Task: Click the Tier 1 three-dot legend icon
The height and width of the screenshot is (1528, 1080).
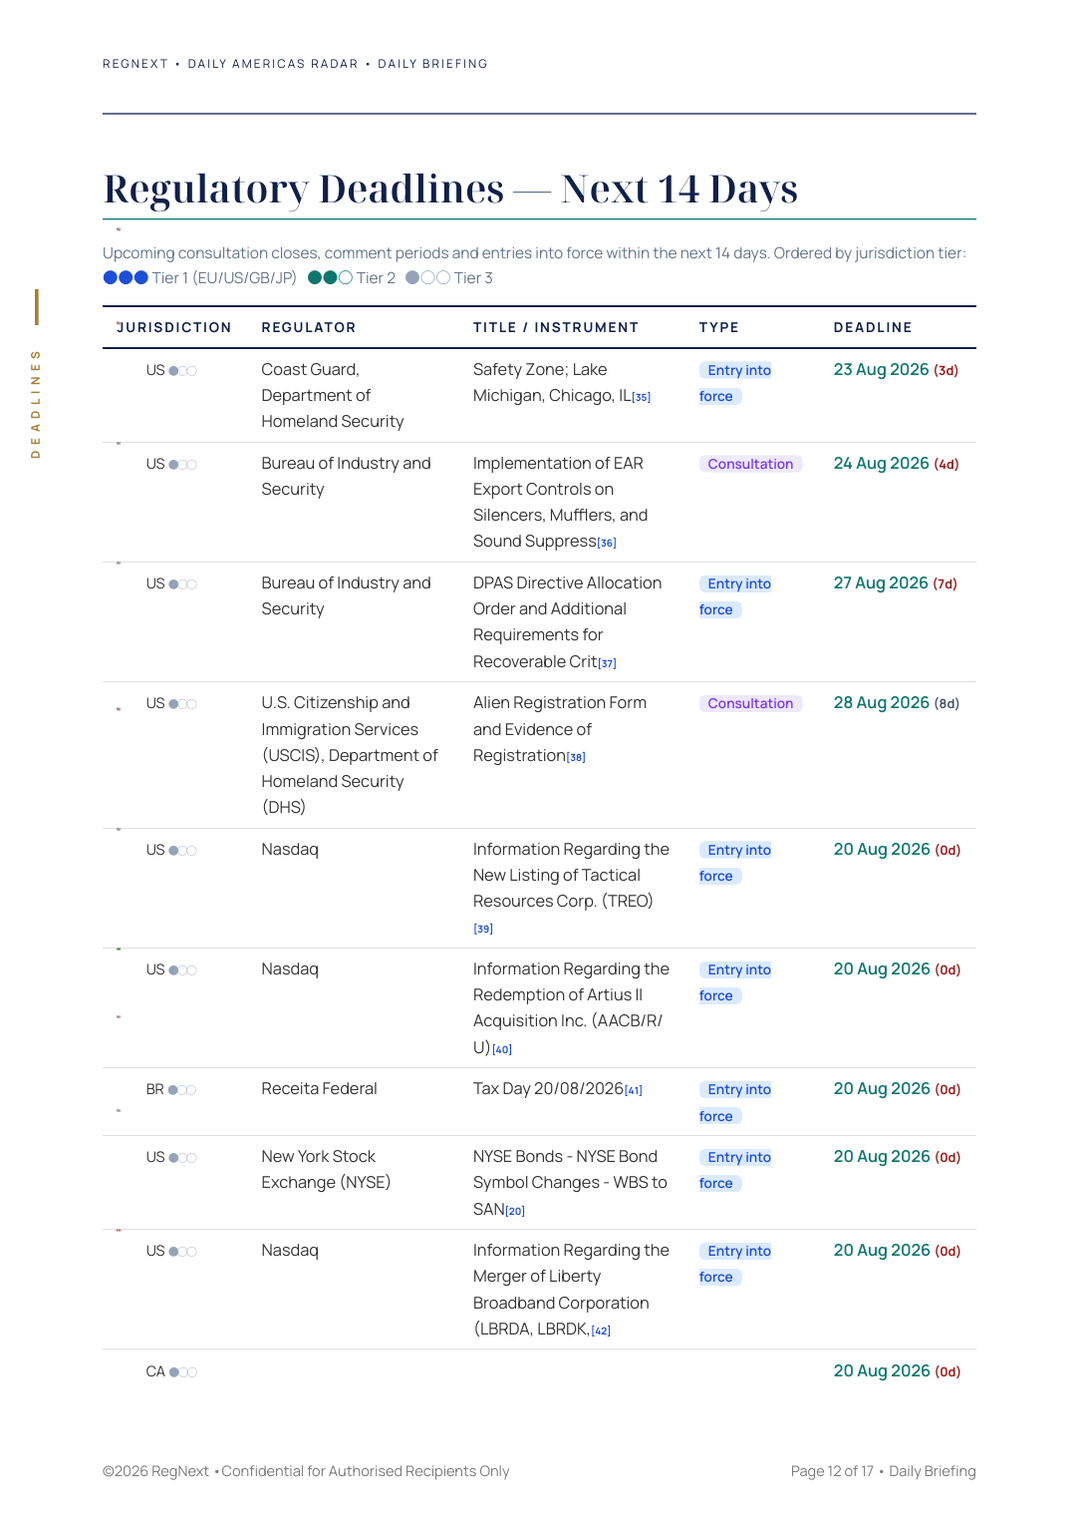Action: pyautogui.click(x=126, y=278)
